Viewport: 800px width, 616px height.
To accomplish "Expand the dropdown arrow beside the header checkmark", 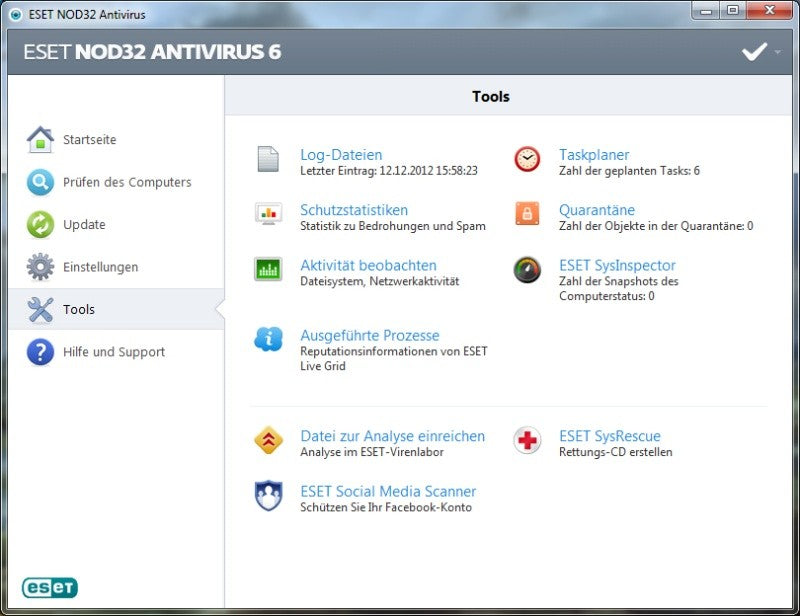I will (778, 52).
